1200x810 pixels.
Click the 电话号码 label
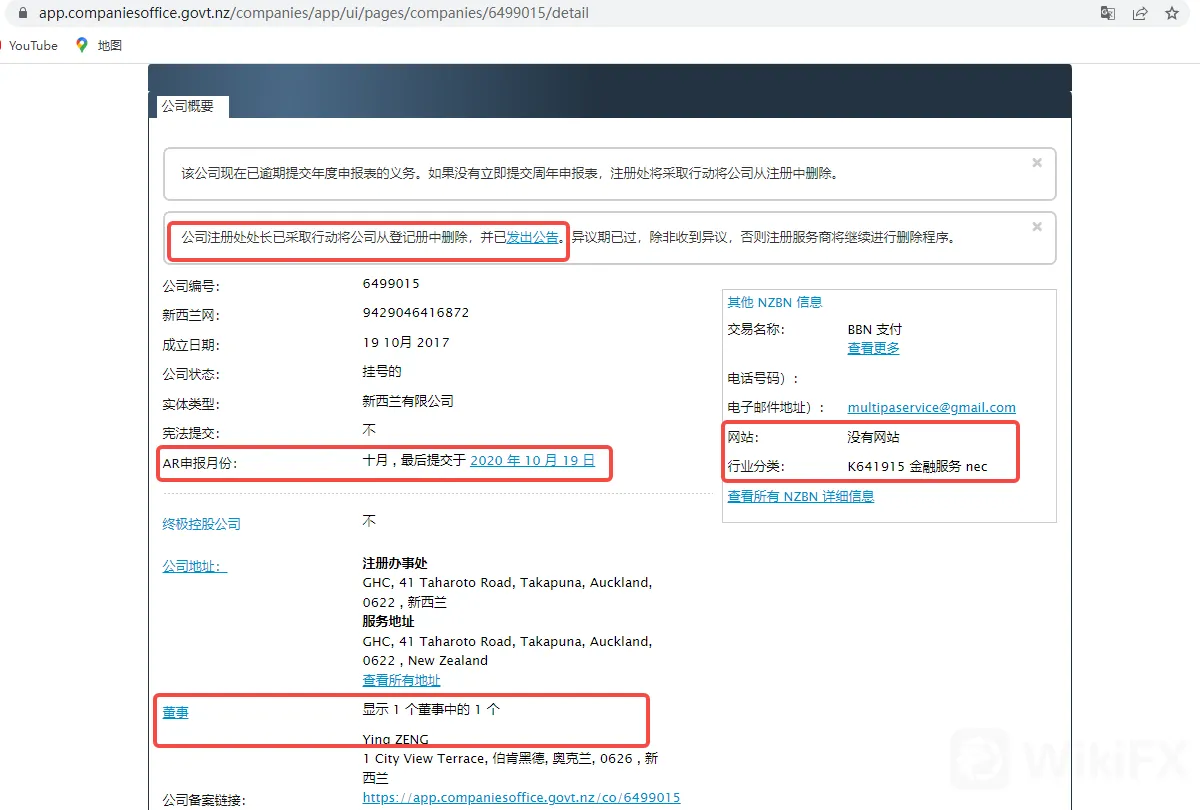pyautogui.click(x=763, y=379)
